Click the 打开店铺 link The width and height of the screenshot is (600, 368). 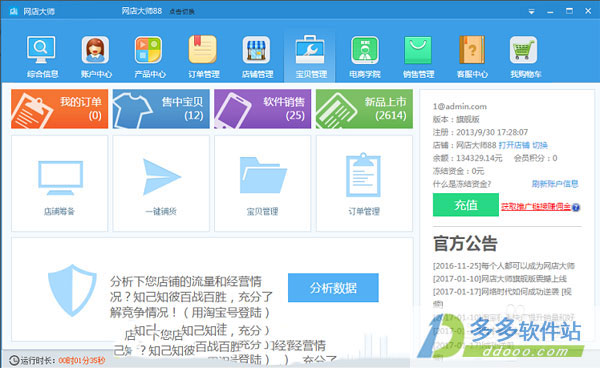pyautogui.click(x=514, y=145)
